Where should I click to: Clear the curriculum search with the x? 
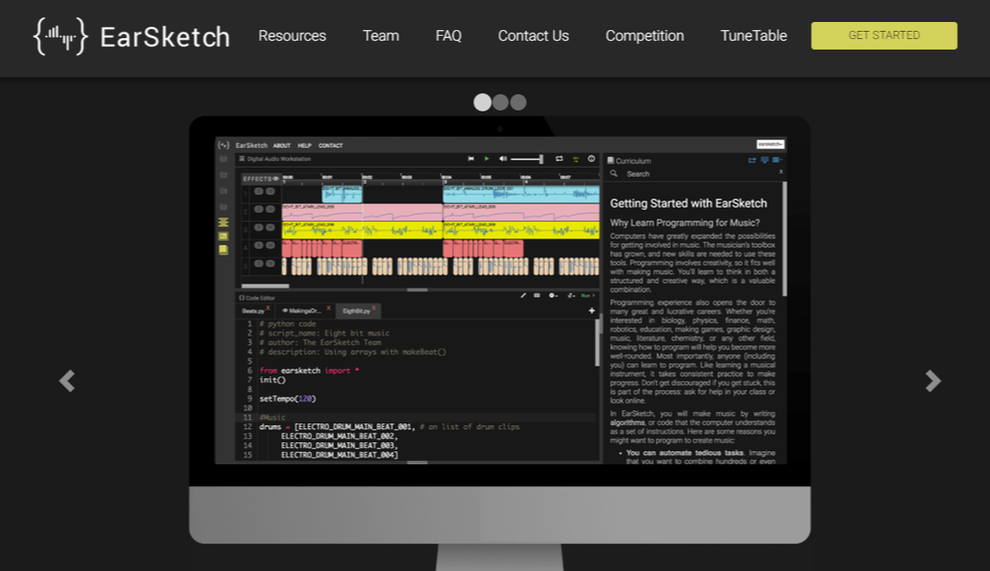(x=781, y=172)
